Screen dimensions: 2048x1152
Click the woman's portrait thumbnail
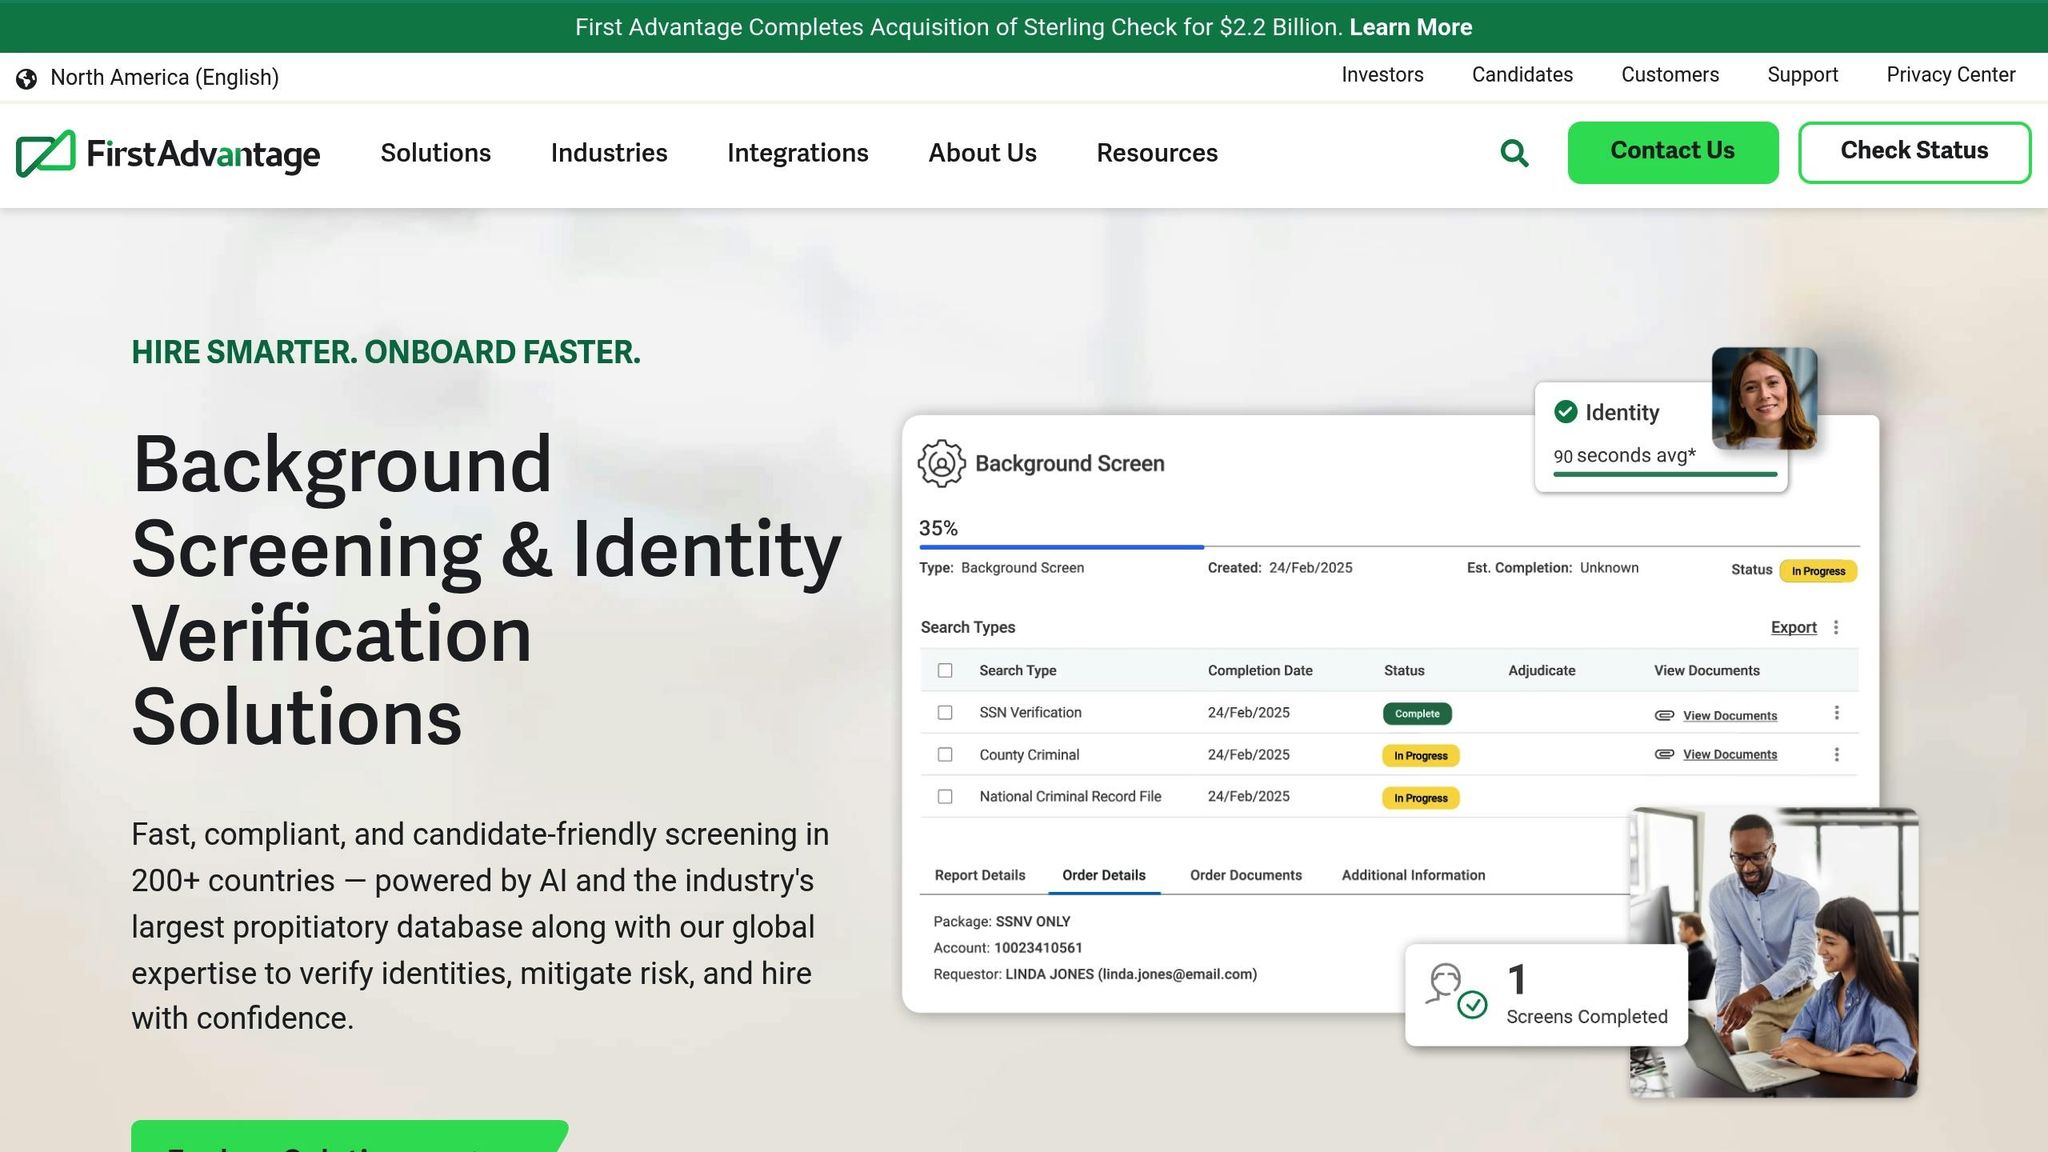1764,398
